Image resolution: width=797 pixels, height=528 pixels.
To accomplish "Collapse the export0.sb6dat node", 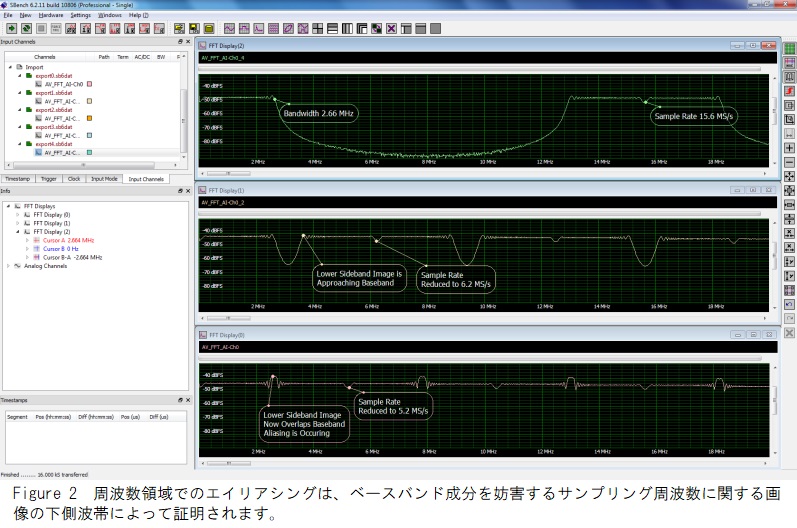I will tap(20, 76).
